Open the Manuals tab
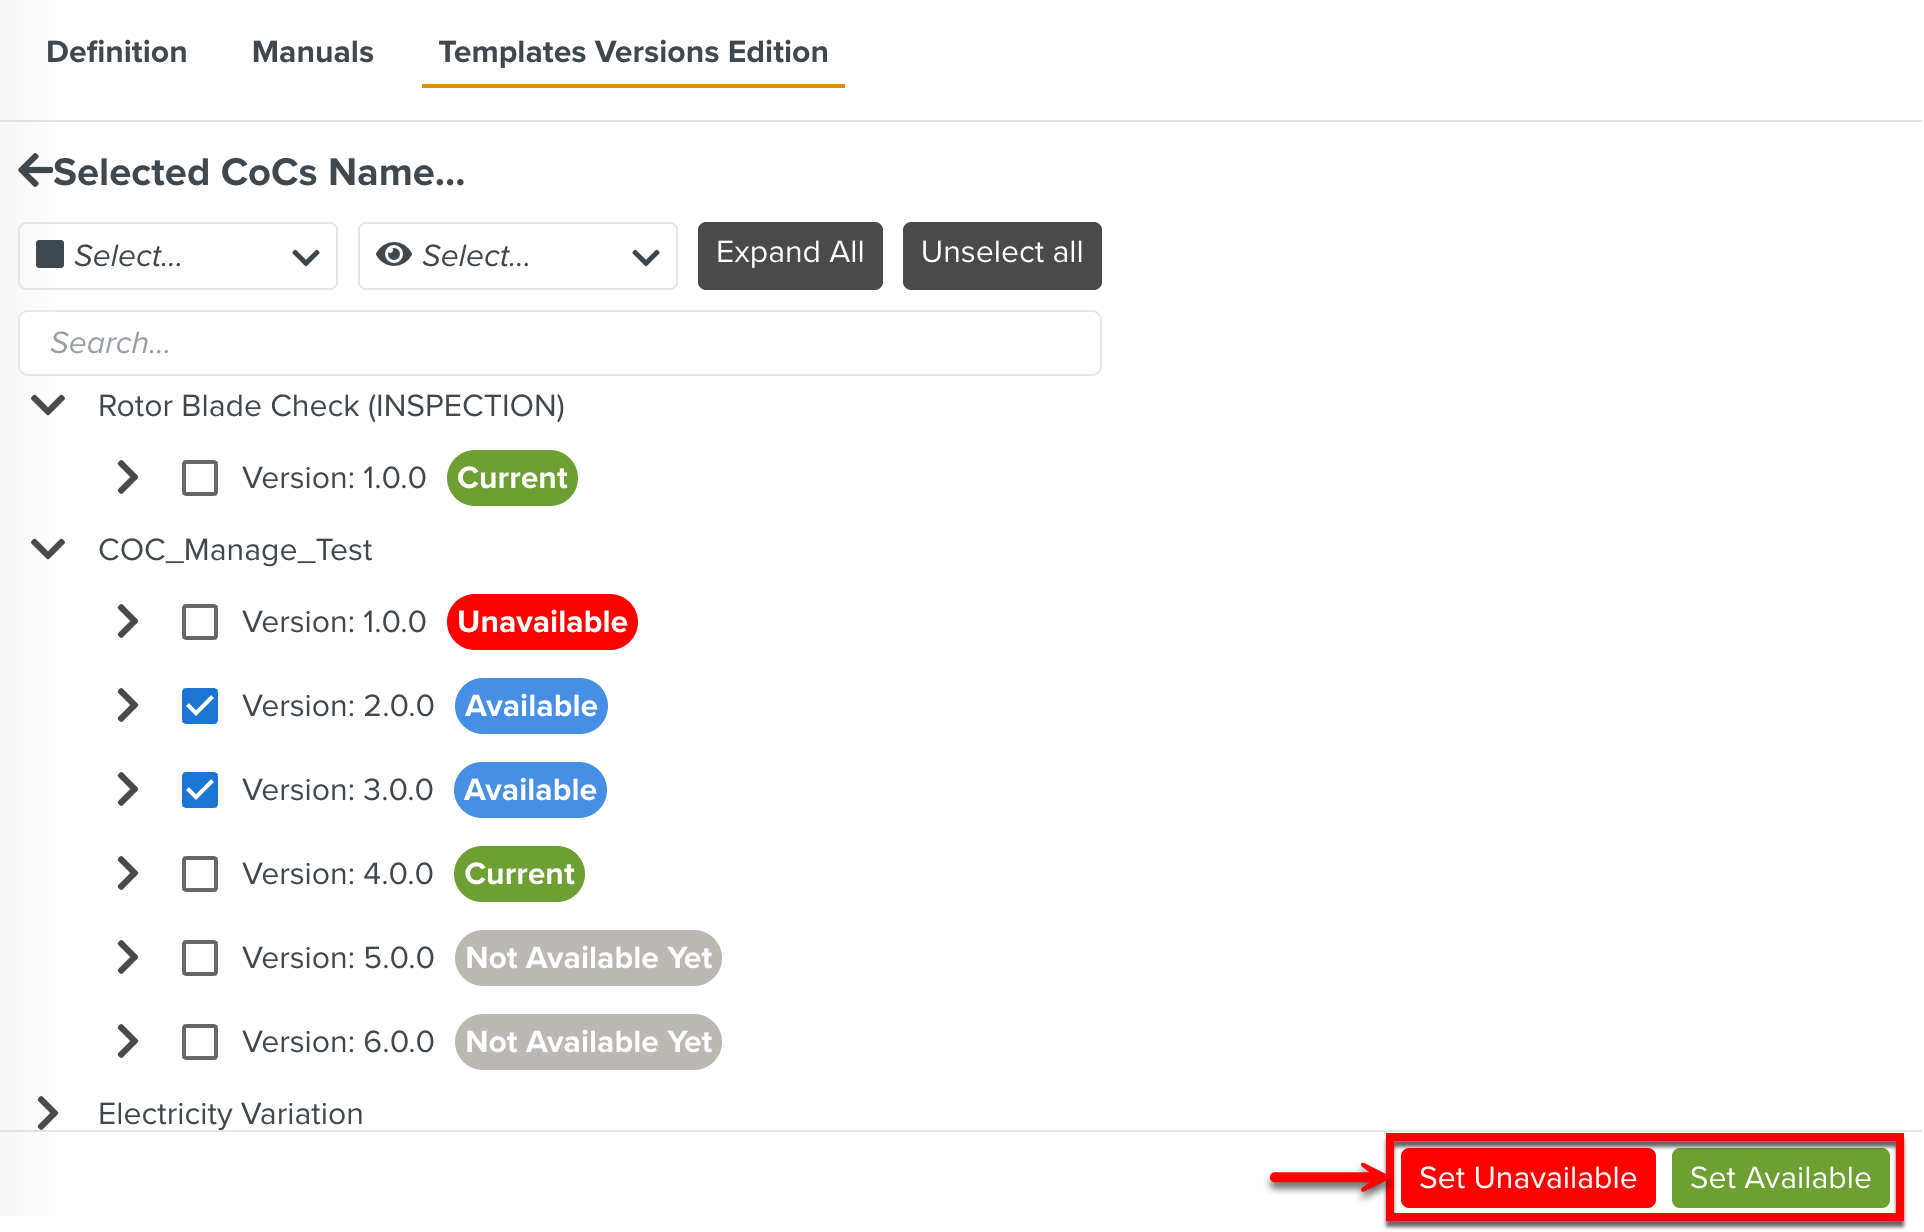The width and height of the screenshot is (1924, 1232). point(312,52)
